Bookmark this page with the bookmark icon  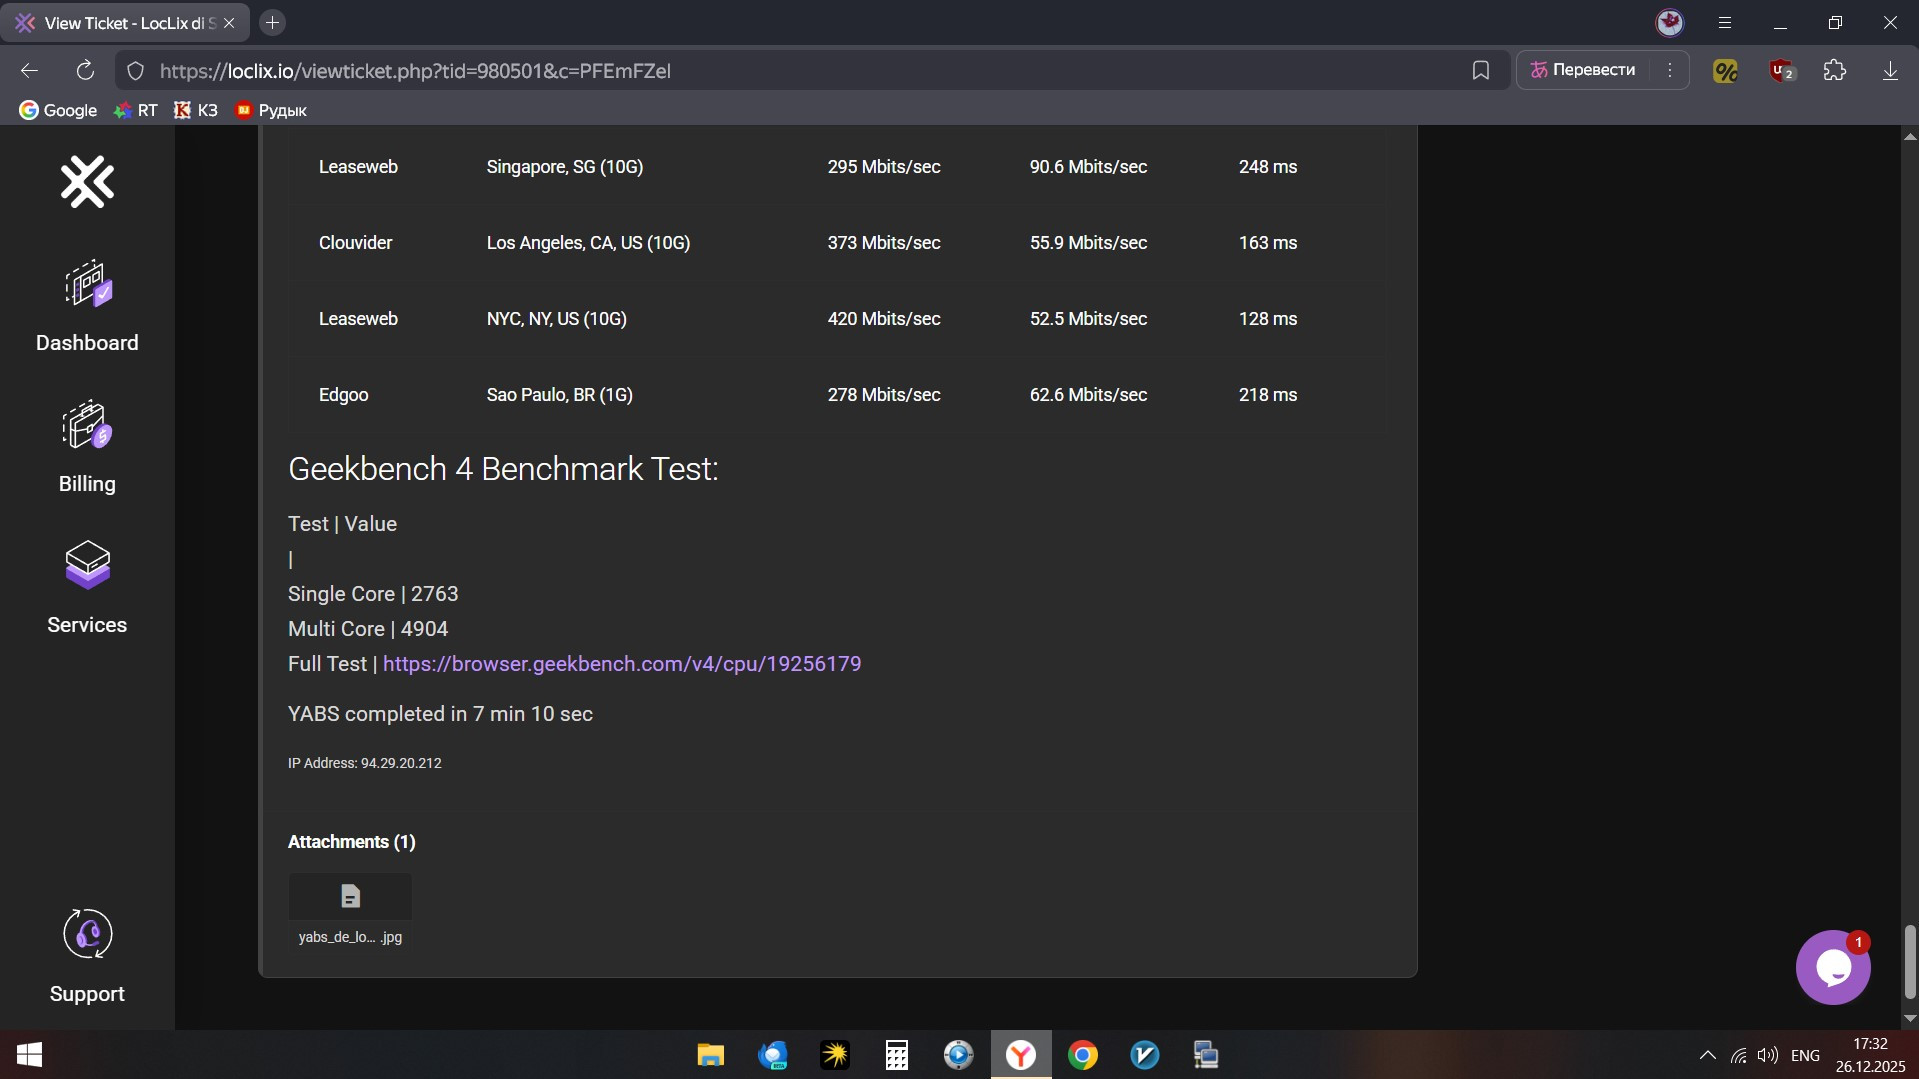tap(1481, 70)
